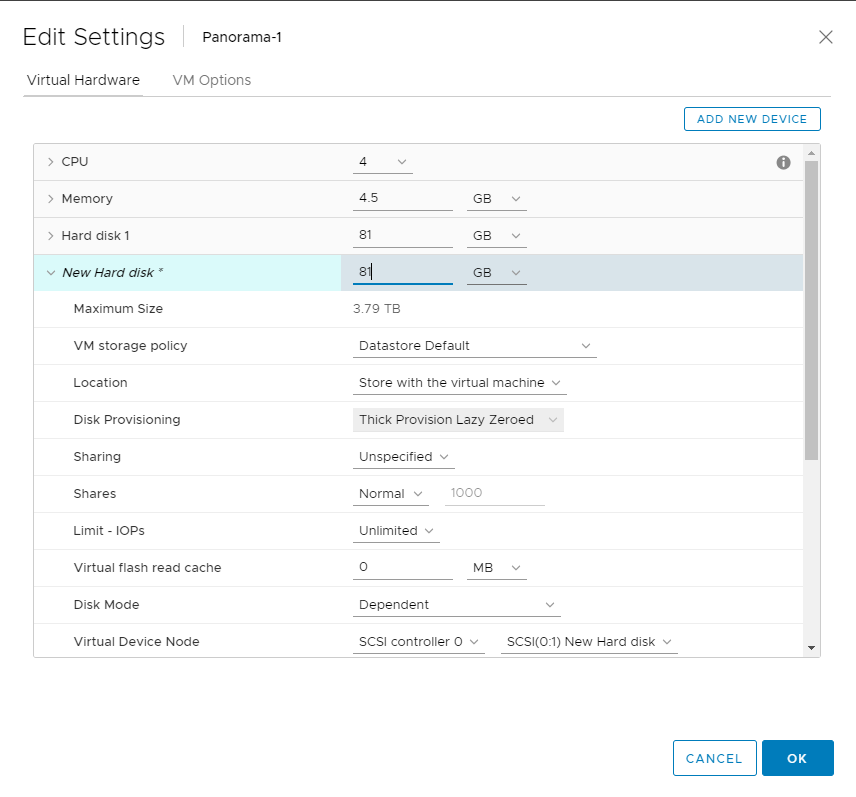Open the Location dropdown
Viewport: 856px width, 797px height.
tap(459, 382)
